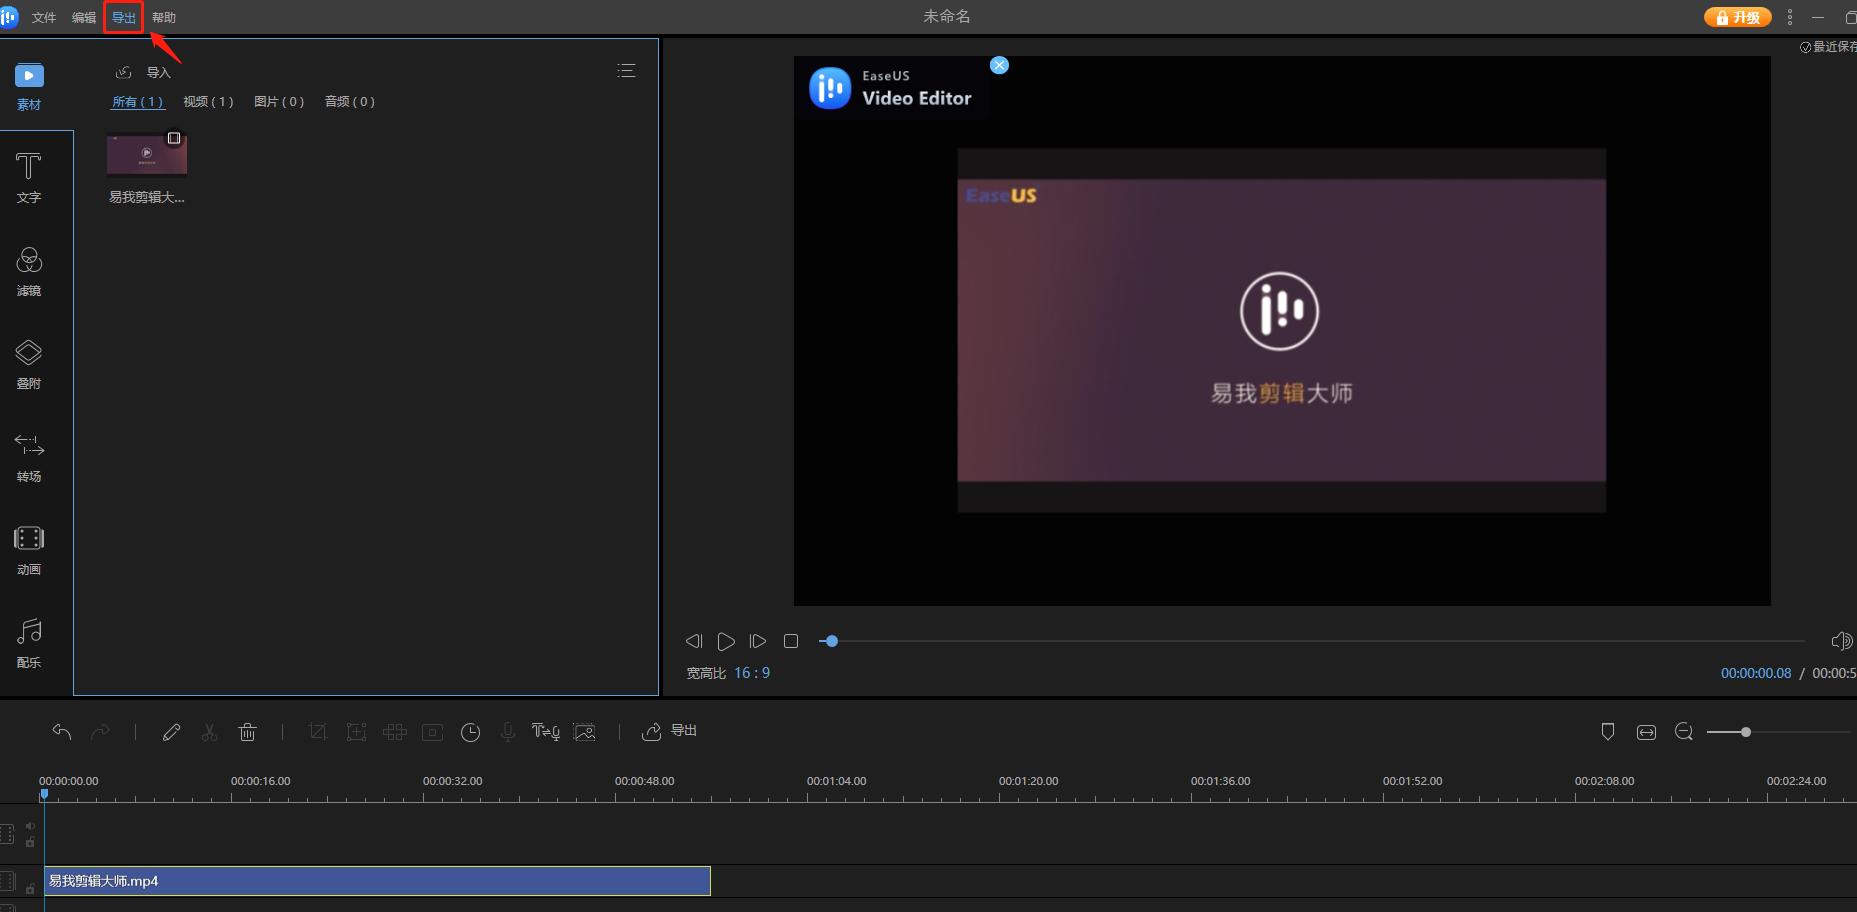Click the trash delete icon in timeline toolbar
Image resolution: width=1857 pixels, height=912 pixels.
click(x=248, y=732)
